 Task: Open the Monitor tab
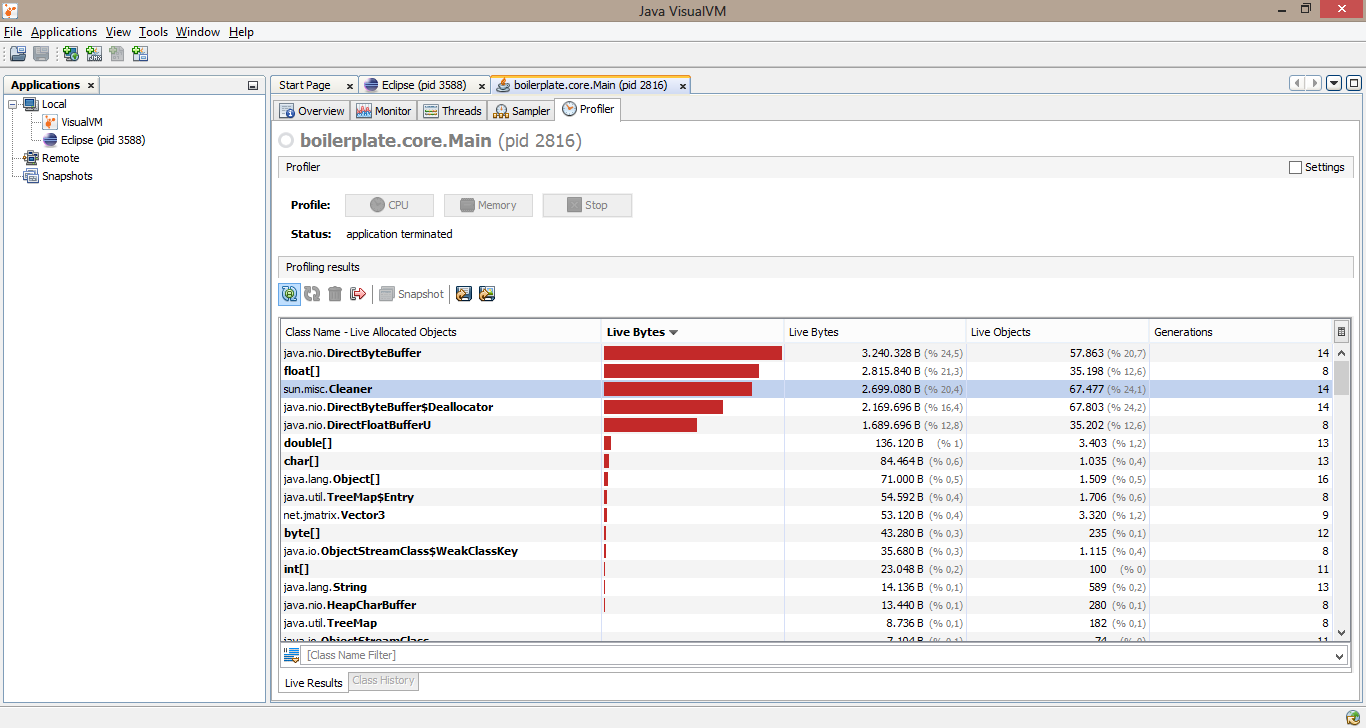pos(383,111)
